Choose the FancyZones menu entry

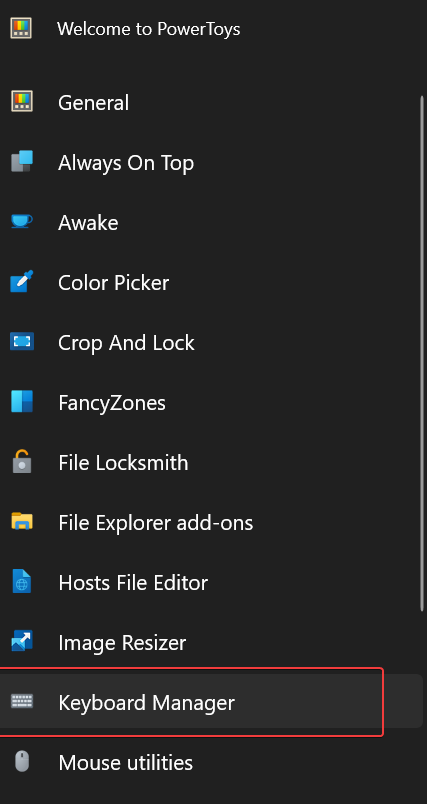211,402
